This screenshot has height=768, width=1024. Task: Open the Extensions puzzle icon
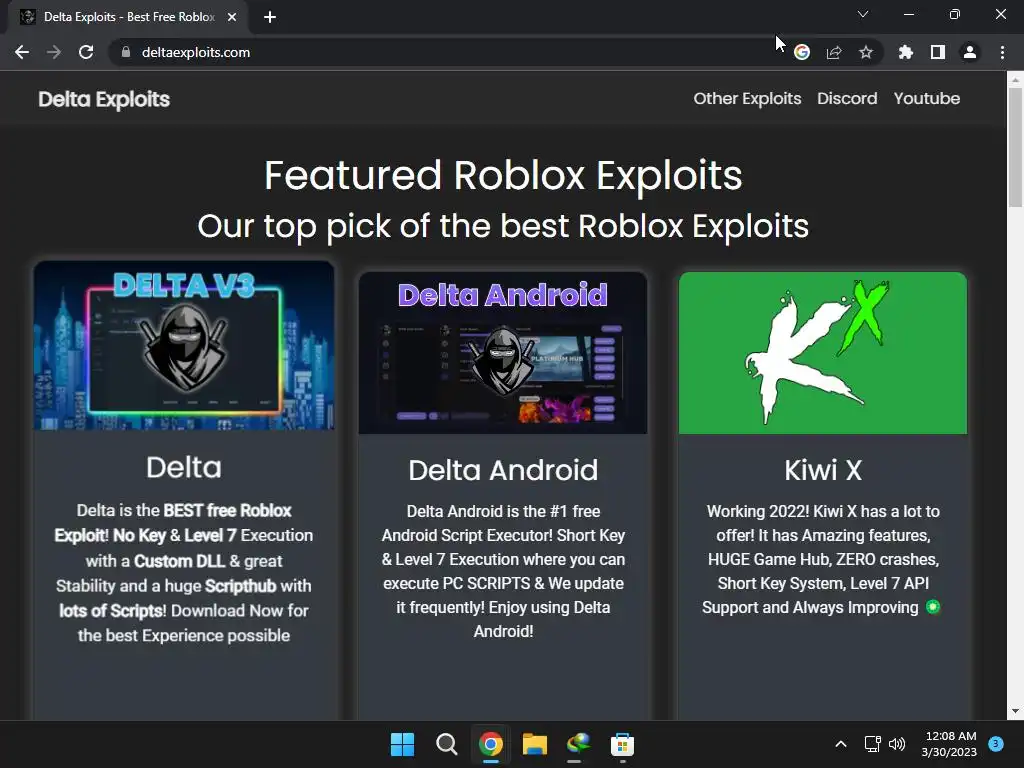[905, 52]
